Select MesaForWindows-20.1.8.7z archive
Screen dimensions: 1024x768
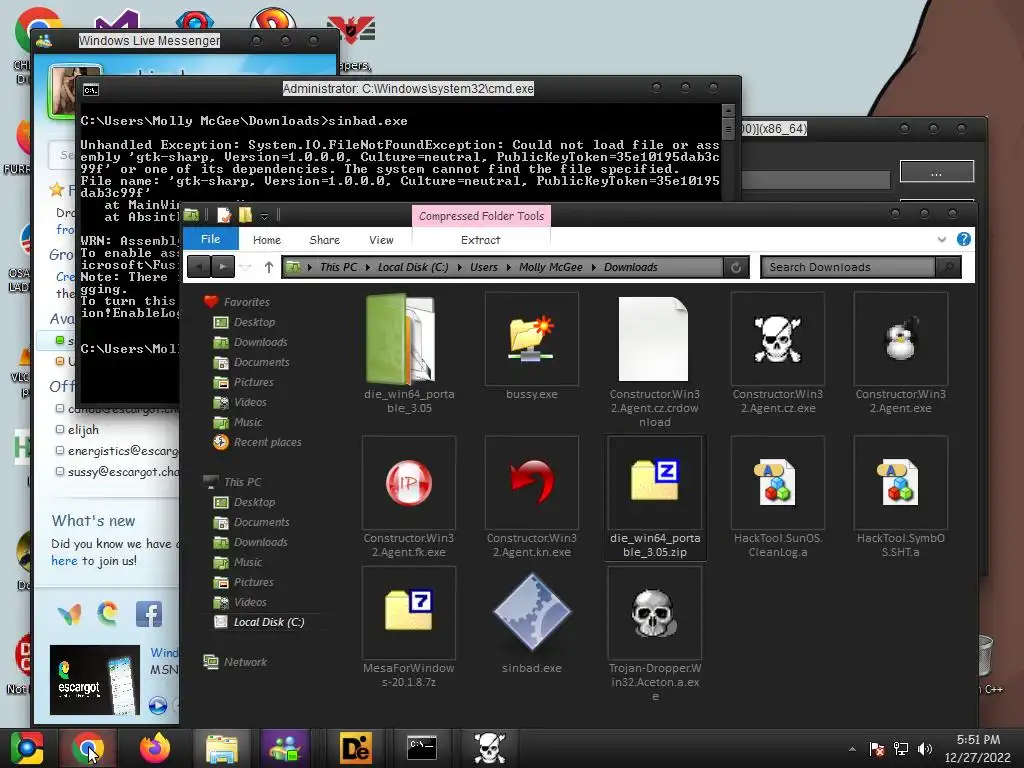[409, 627]
